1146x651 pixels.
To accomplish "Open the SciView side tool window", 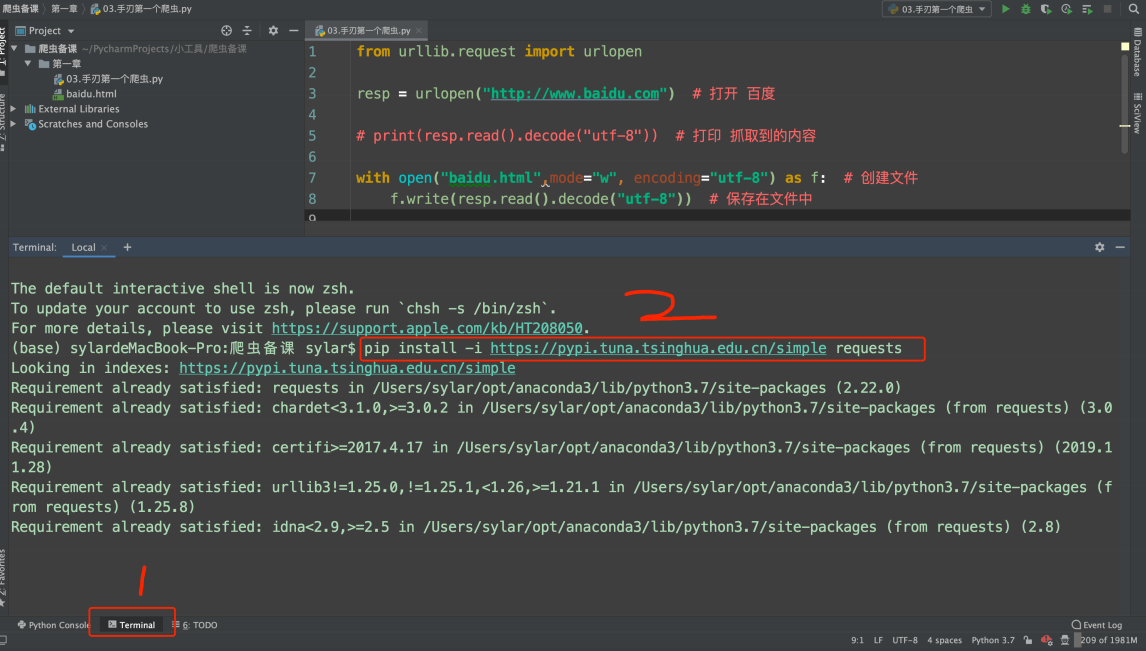I will pyautogui.click(x=1138, y=113).
